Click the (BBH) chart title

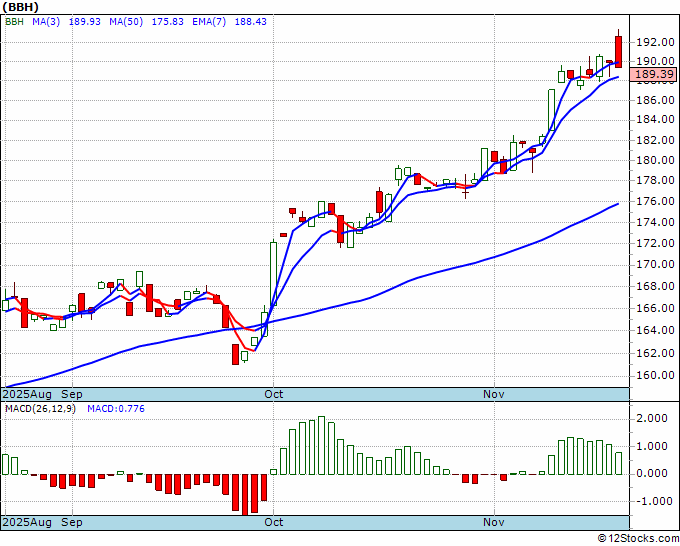(20, 7)
